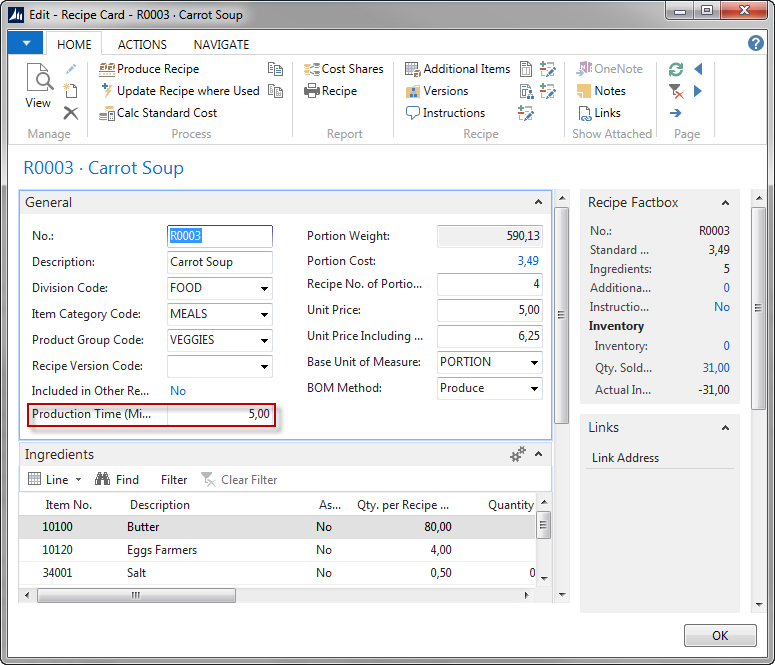
Task: Switch to the NAVIGATE tab
Action: (x=221, y=45)
